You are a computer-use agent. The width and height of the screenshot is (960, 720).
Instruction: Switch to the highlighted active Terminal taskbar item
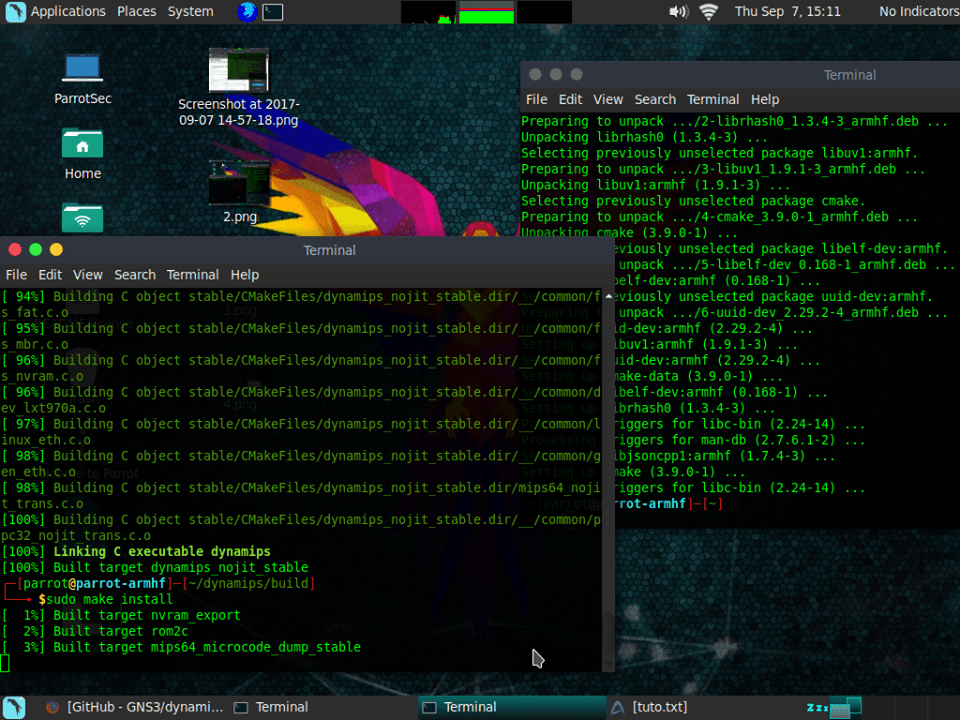[512, 707]
